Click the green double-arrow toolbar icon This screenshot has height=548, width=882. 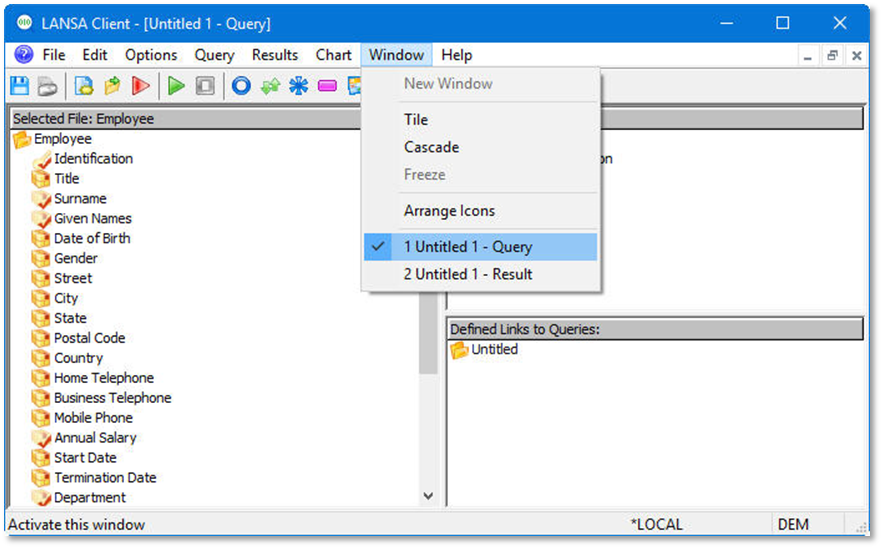271,86
